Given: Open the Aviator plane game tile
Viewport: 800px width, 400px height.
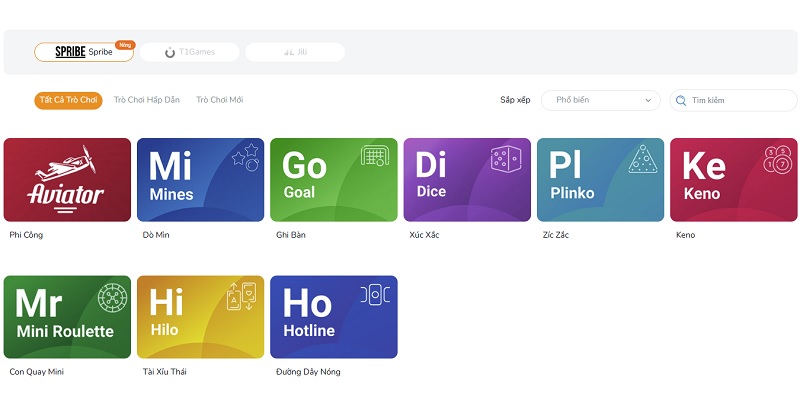Looking at the screenshot, I should click(67, 180).
